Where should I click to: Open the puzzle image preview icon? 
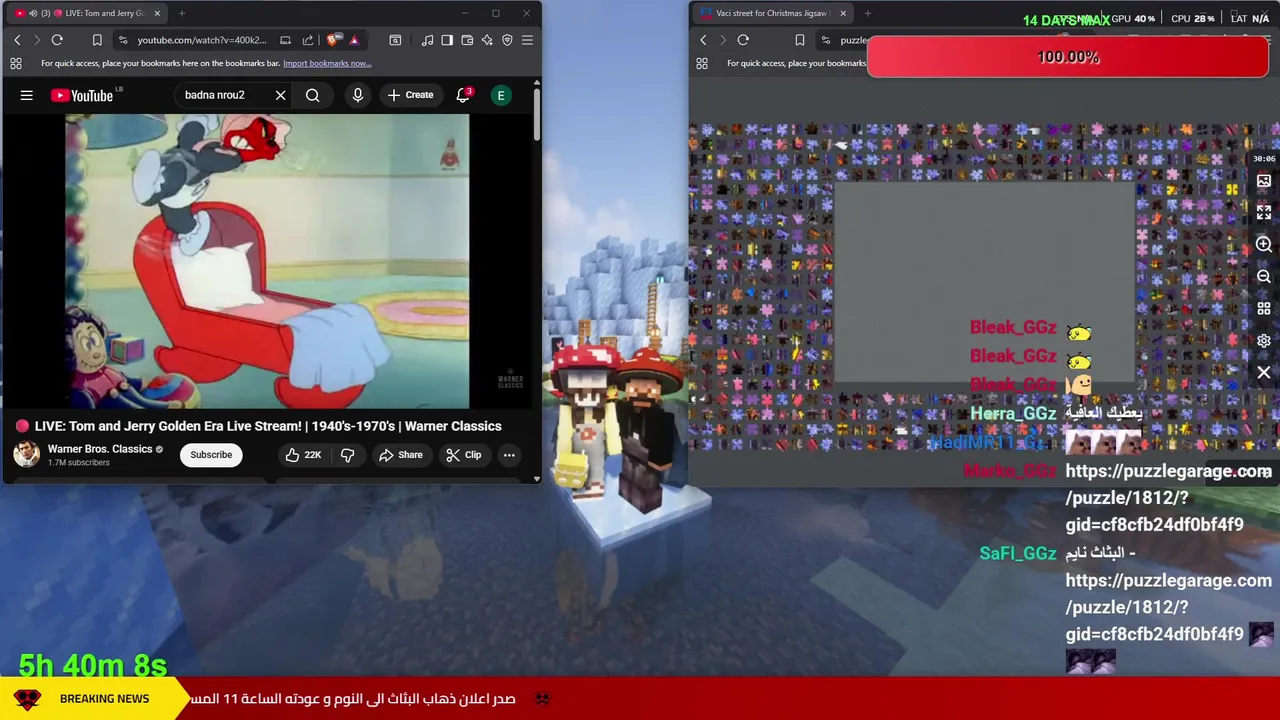coord(1264,181)
